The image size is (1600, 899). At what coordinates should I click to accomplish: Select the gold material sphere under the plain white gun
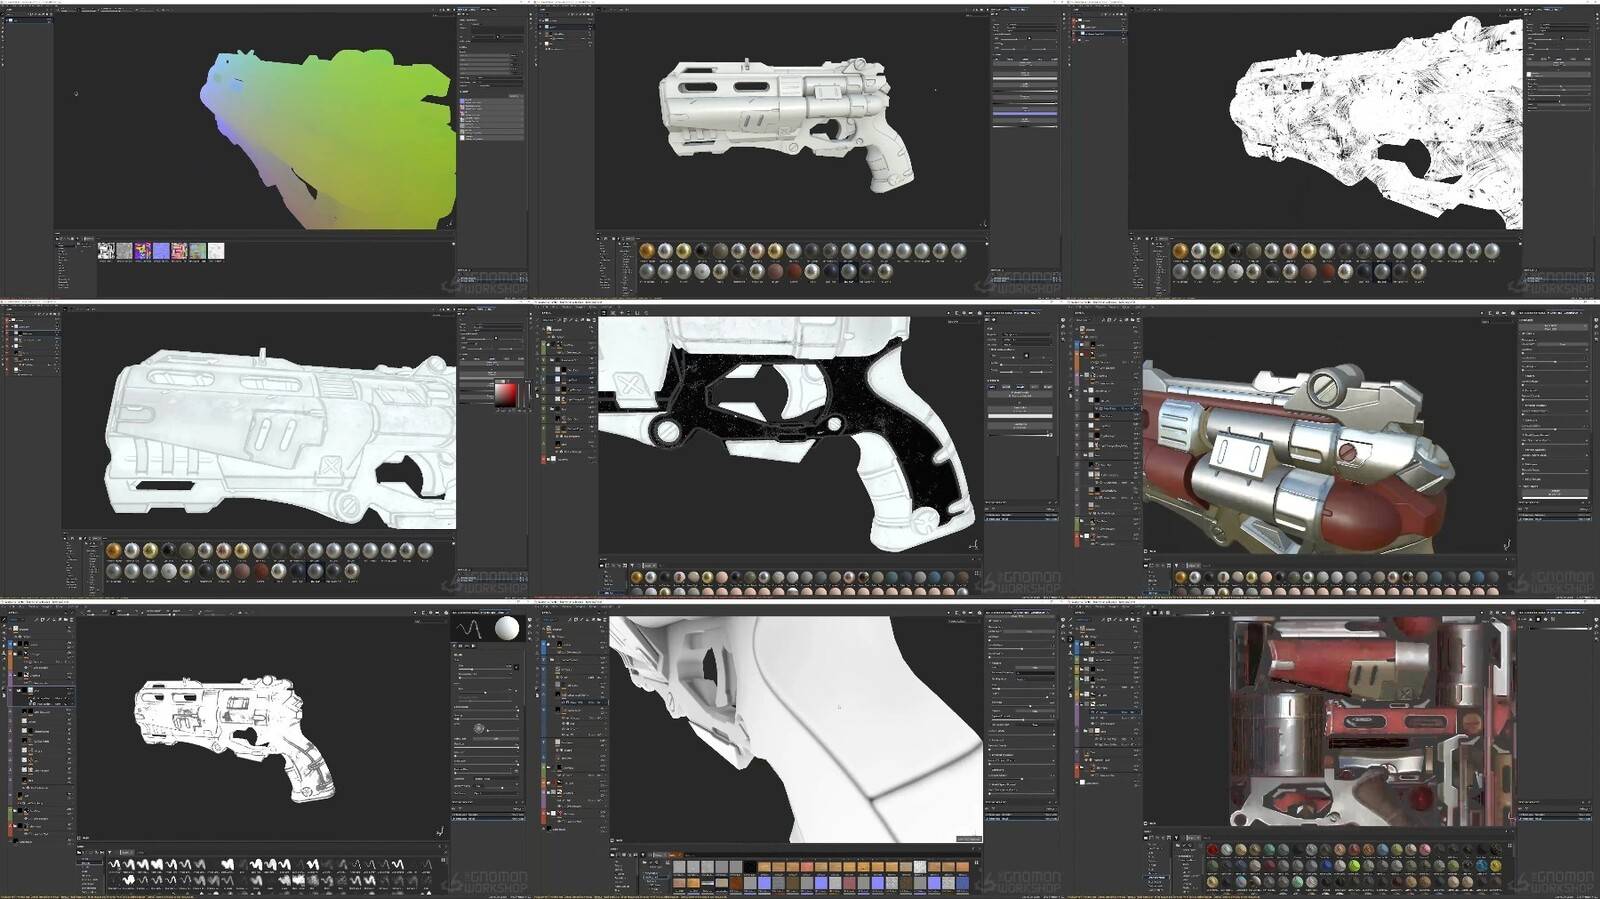click(x=647, y=251)
